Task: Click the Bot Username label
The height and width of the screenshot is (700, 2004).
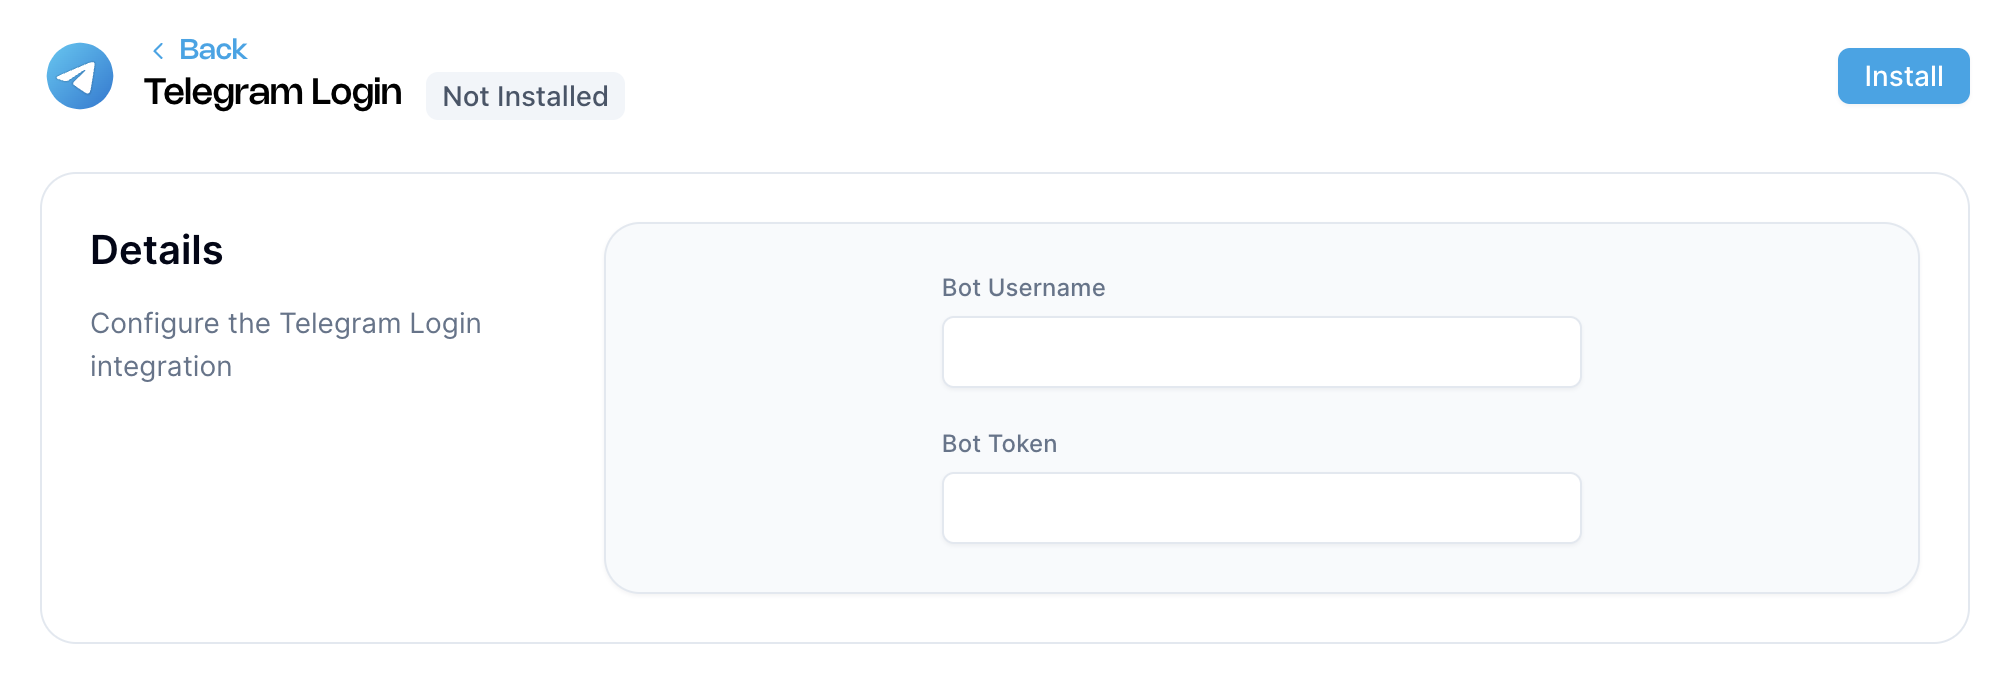Action: click(x=1023, y=287)
